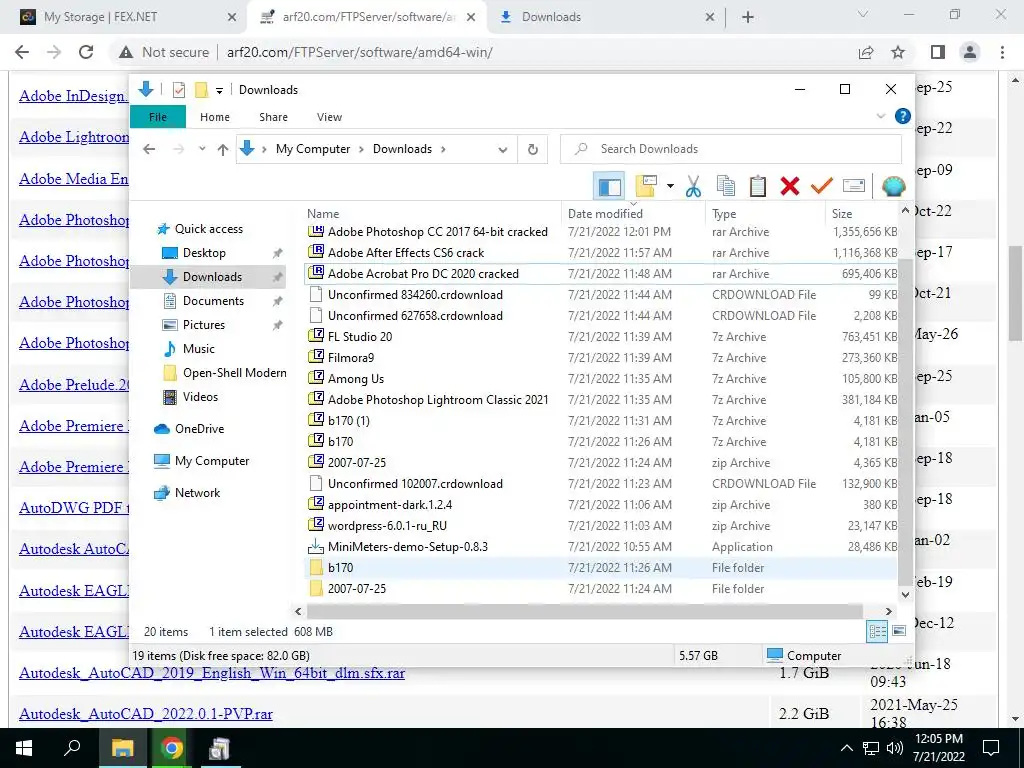
Task: Click the new folder icon in the title bar
Action: (x=201, y=90)
